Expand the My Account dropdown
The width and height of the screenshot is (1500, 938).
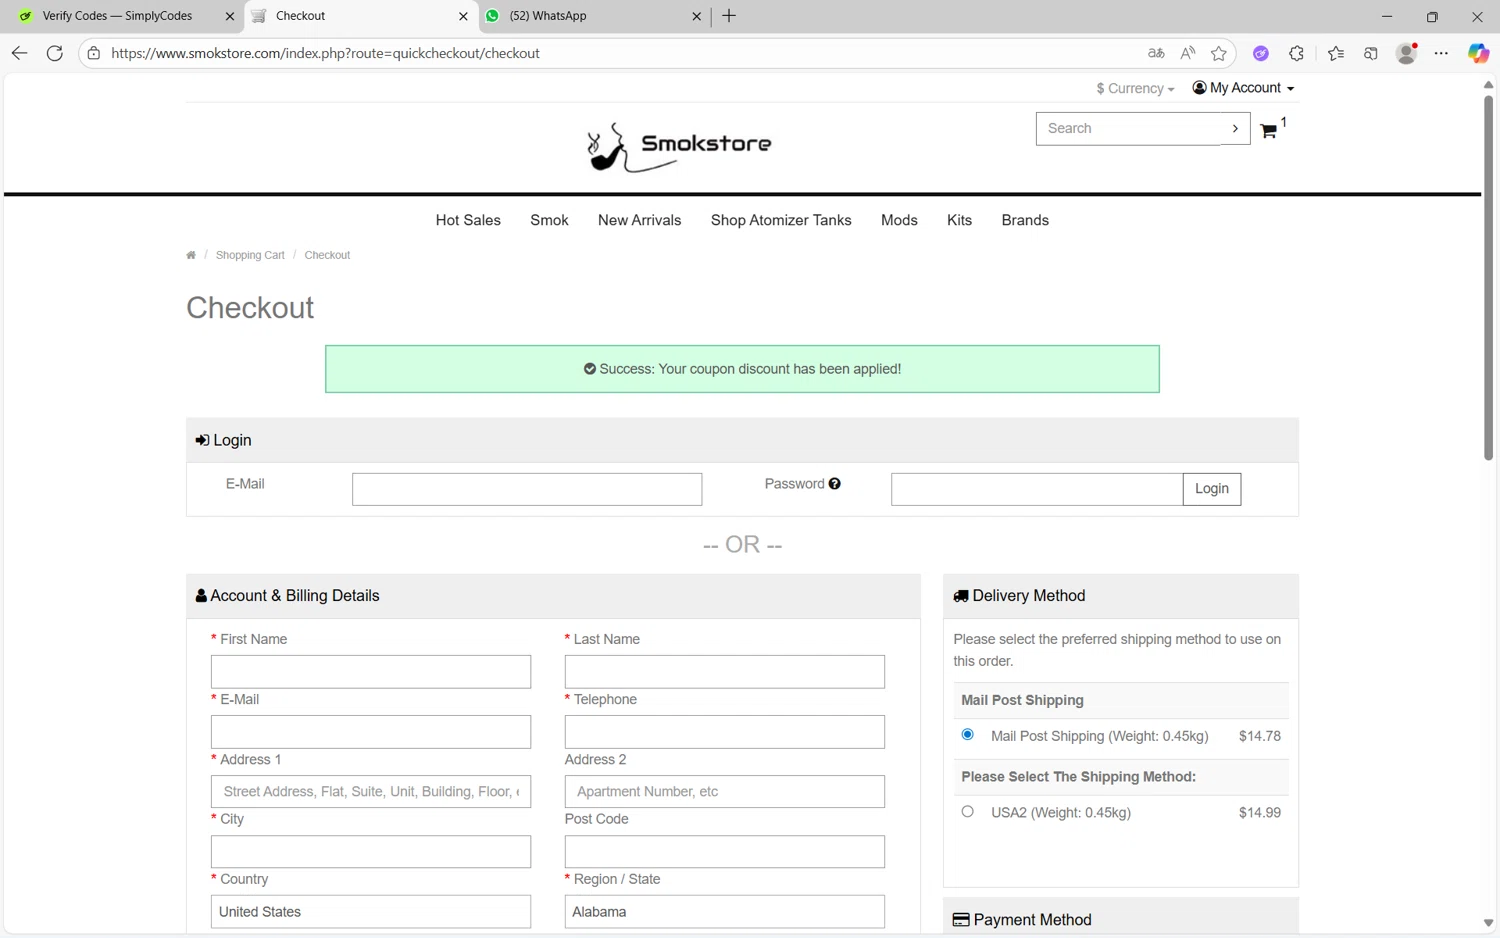coord(1243,88)
